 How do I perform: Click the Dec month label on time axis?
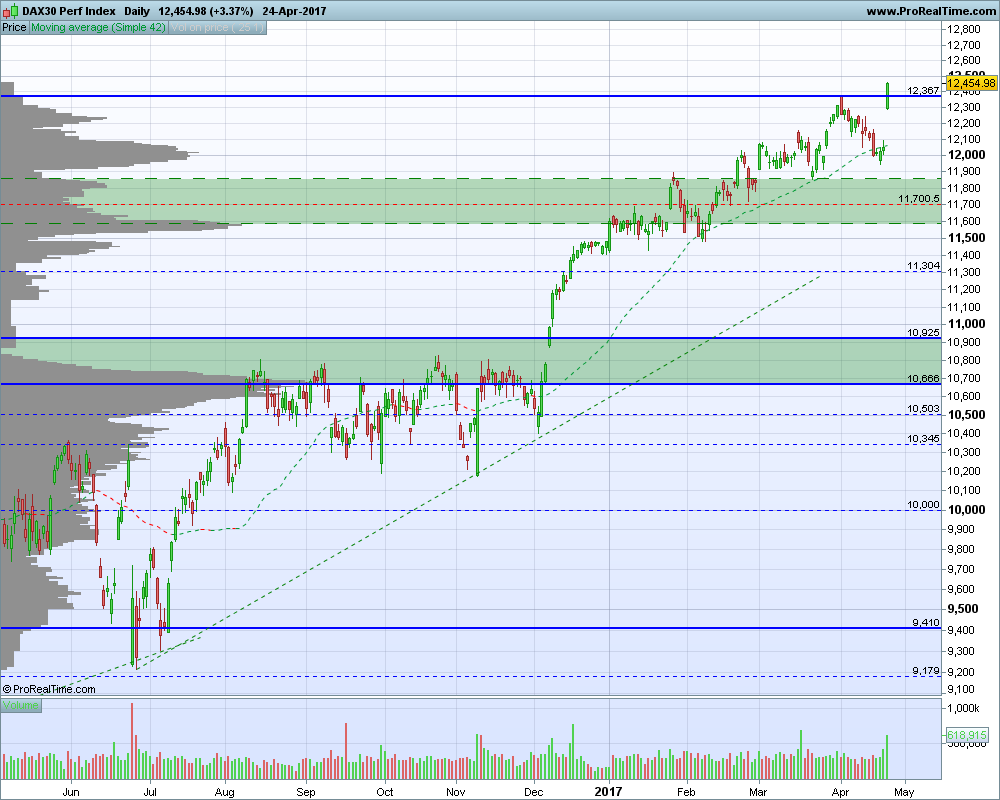(x=534, y=792)
